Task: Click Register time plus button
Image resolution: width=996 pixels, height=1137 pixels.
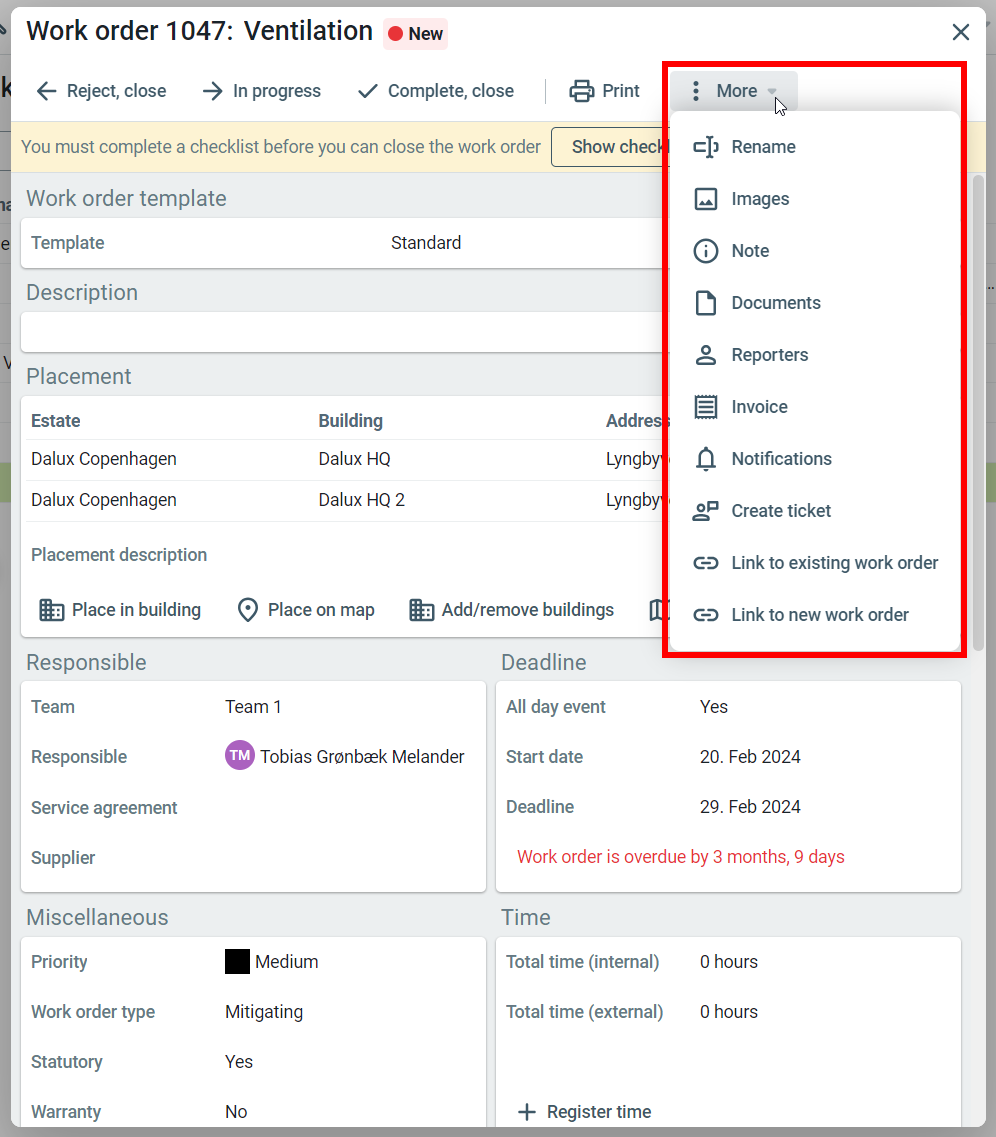Action: 526,1112
